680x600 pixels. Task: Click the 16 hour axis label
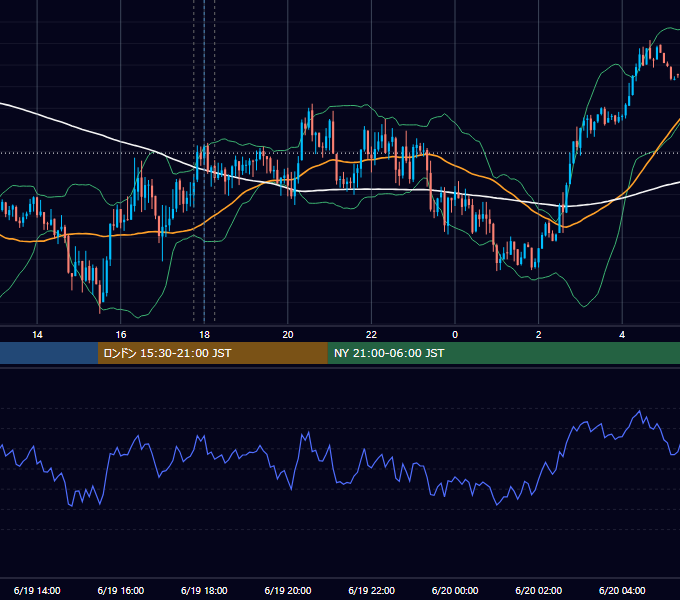tap(121, 335)
